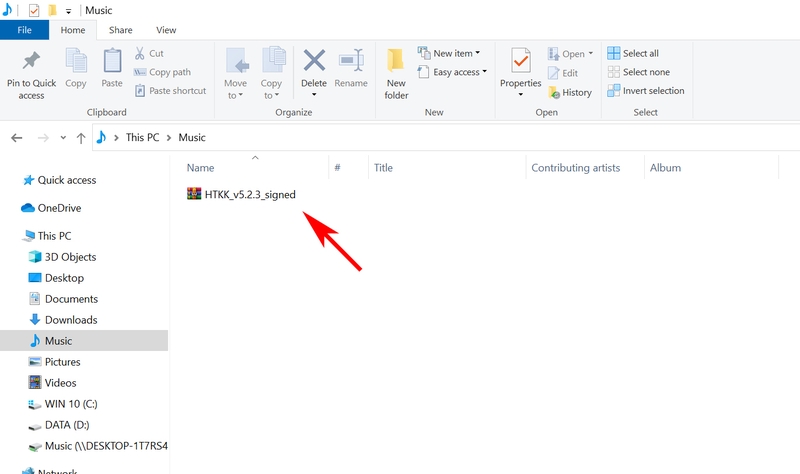Expand the Properties dropdown arrow
Viewport: 800px width, 474px height.
tap(521, 94)
